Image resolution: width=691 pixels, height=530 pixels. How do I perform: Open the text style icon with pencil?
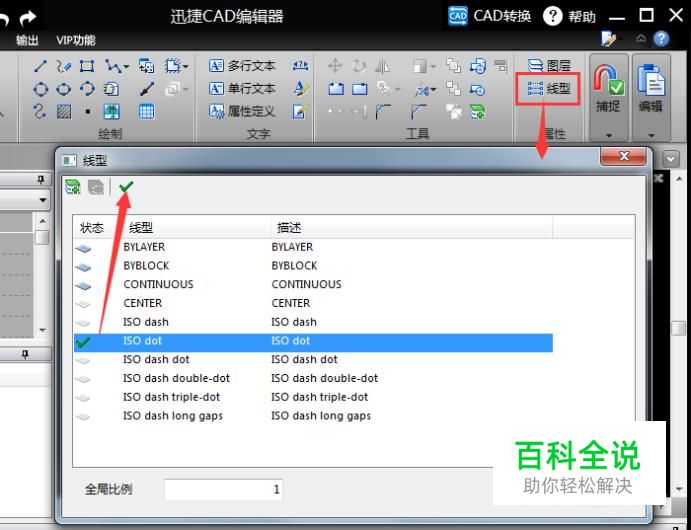tap(301, 89)
